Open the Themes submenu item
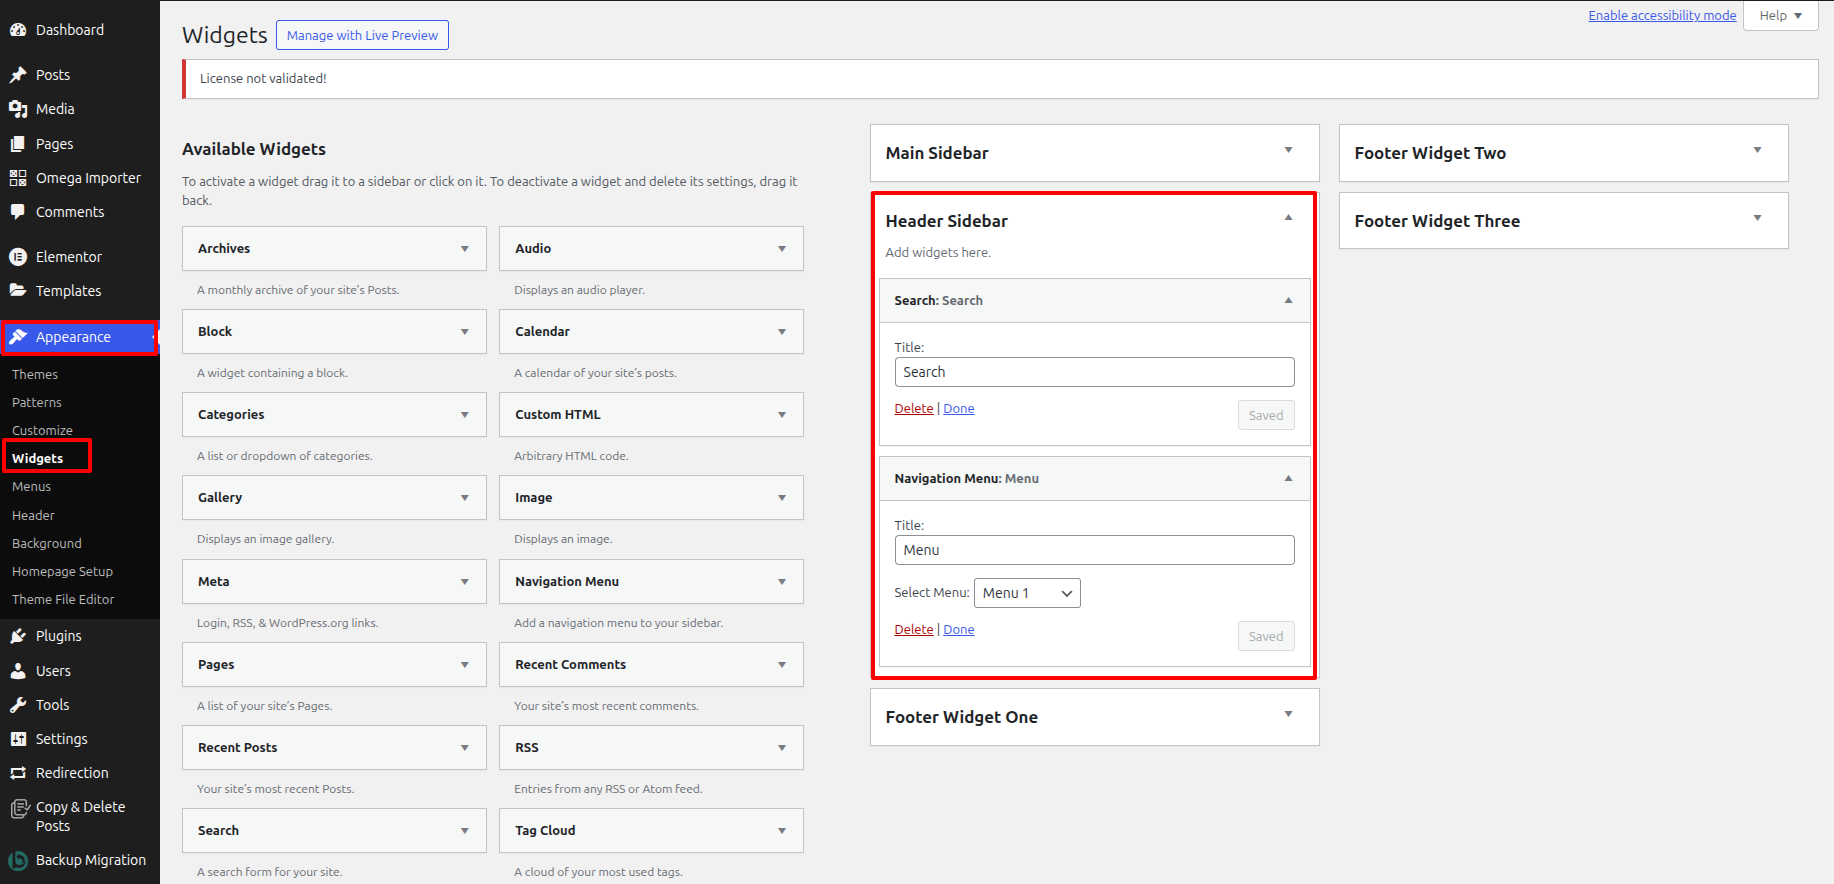 click(x=35, y=375)
